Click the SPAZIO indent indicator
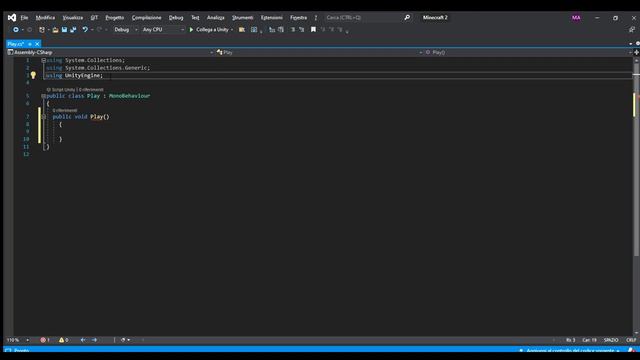 point(611,340)
